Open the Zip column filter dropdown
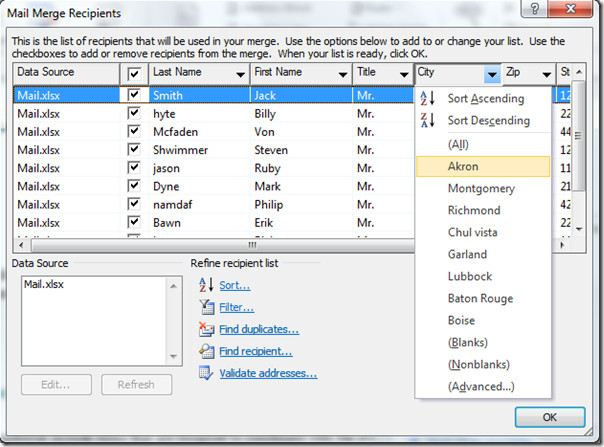604x447 pixels. tap(546, 75)
